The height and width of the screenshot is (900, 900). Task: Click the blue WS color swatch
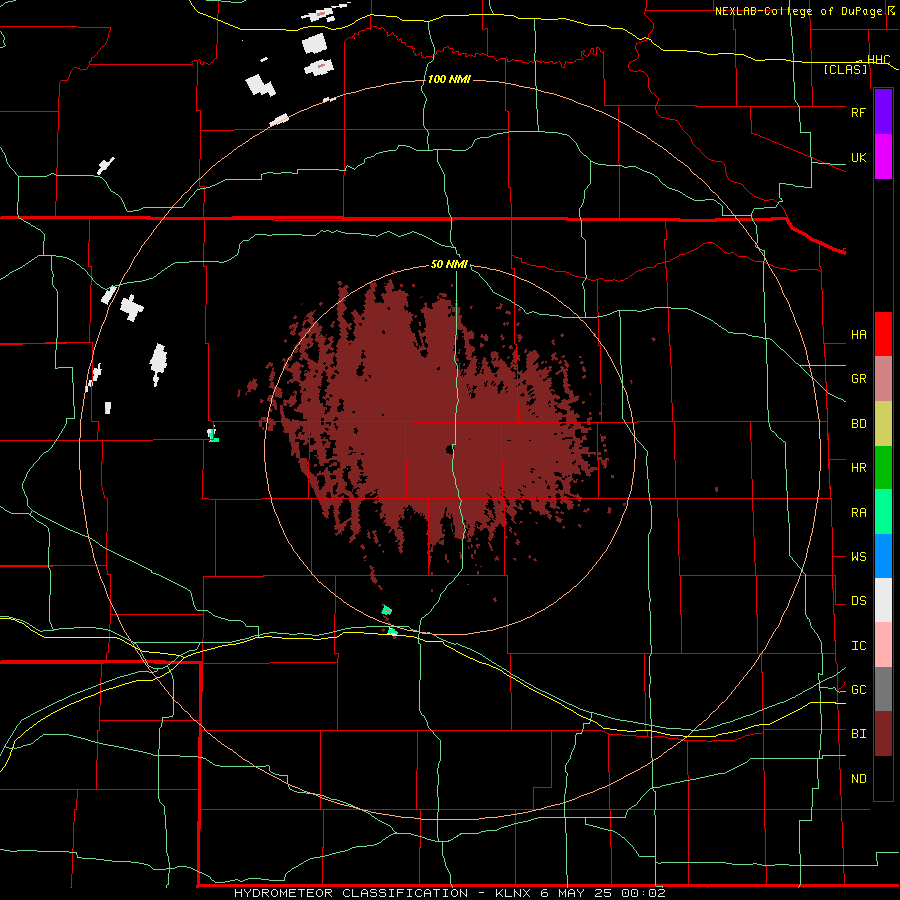[883, 556]
